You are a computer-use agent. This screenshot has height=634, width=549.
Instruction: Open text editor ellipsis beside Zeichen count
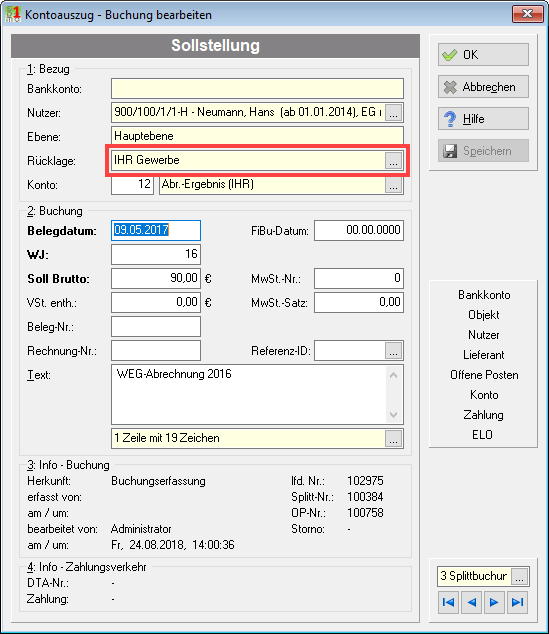[393, 438]
